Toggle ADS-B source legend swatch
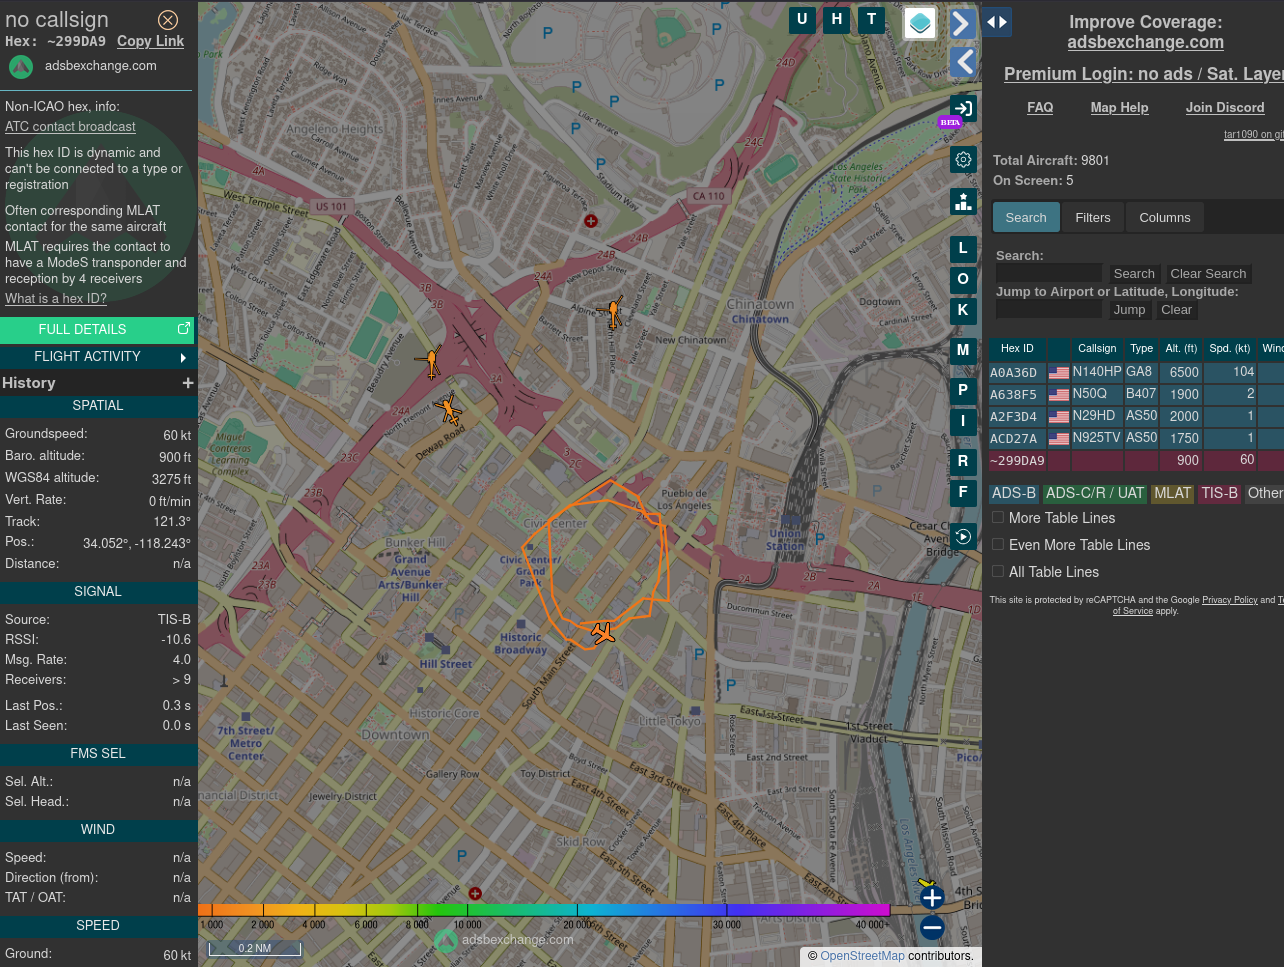Screen dimensions: 1284x967 coord(1014,493)
